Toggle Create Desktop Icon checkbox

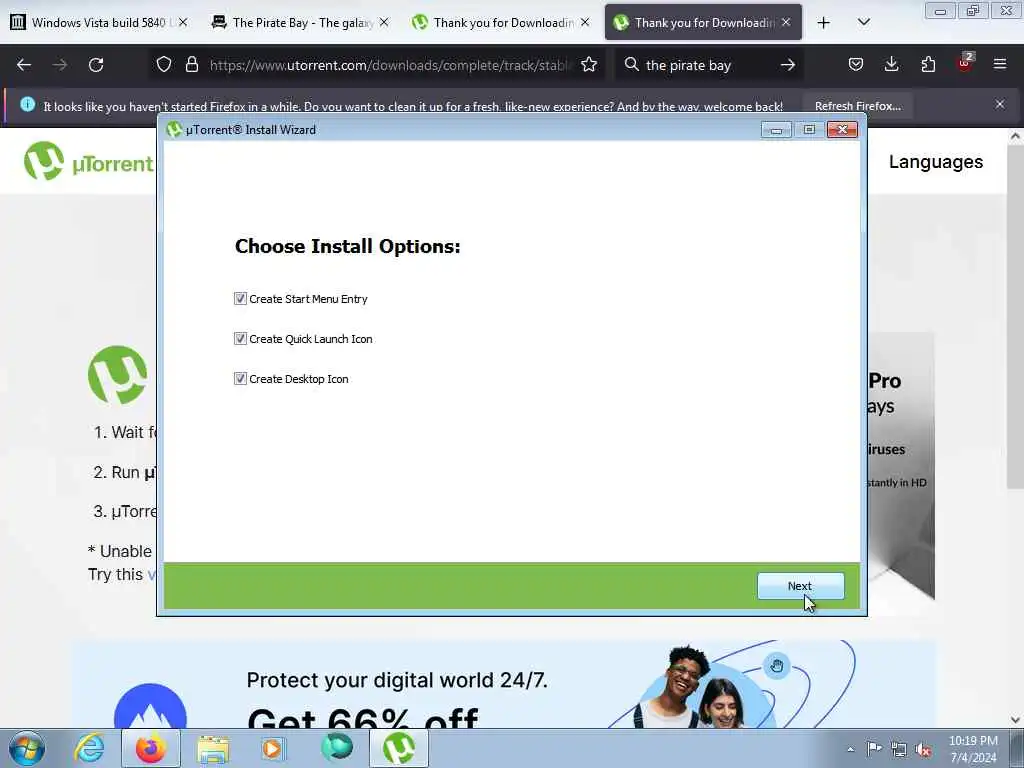tap(240, 378)
